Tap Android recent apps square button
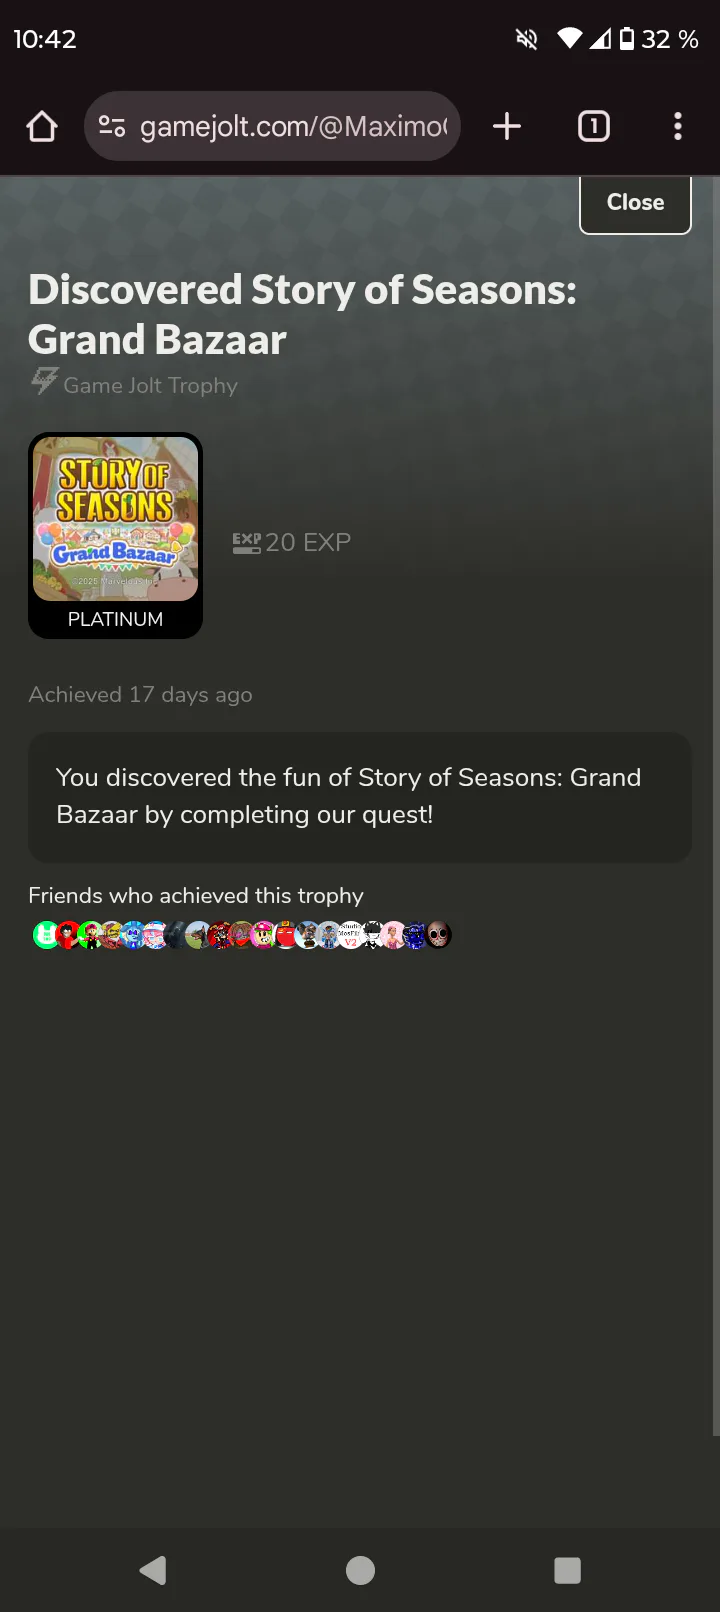Image resolution: width=720 pixels, height=1612 pixels. (x=567, y=1570)
